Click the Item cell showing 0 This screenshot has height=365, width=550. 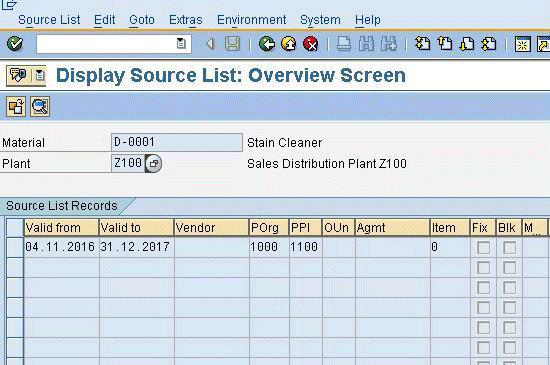(450, 247)
